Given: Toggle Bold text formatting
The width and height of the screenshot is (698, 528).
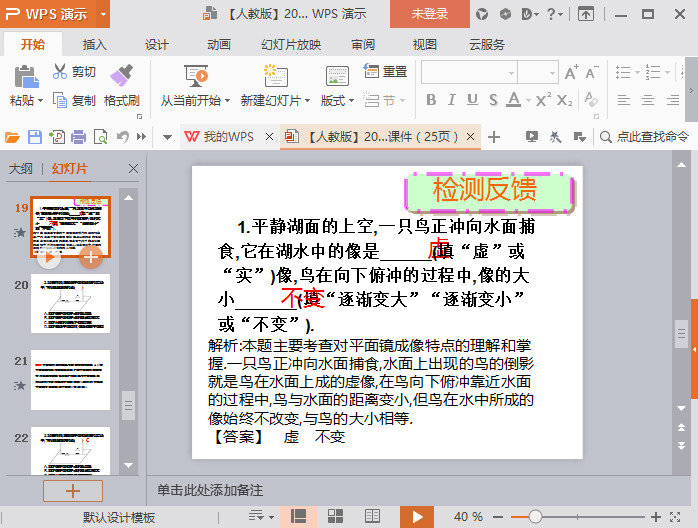Looking at the screenshot, I should 431,100.
